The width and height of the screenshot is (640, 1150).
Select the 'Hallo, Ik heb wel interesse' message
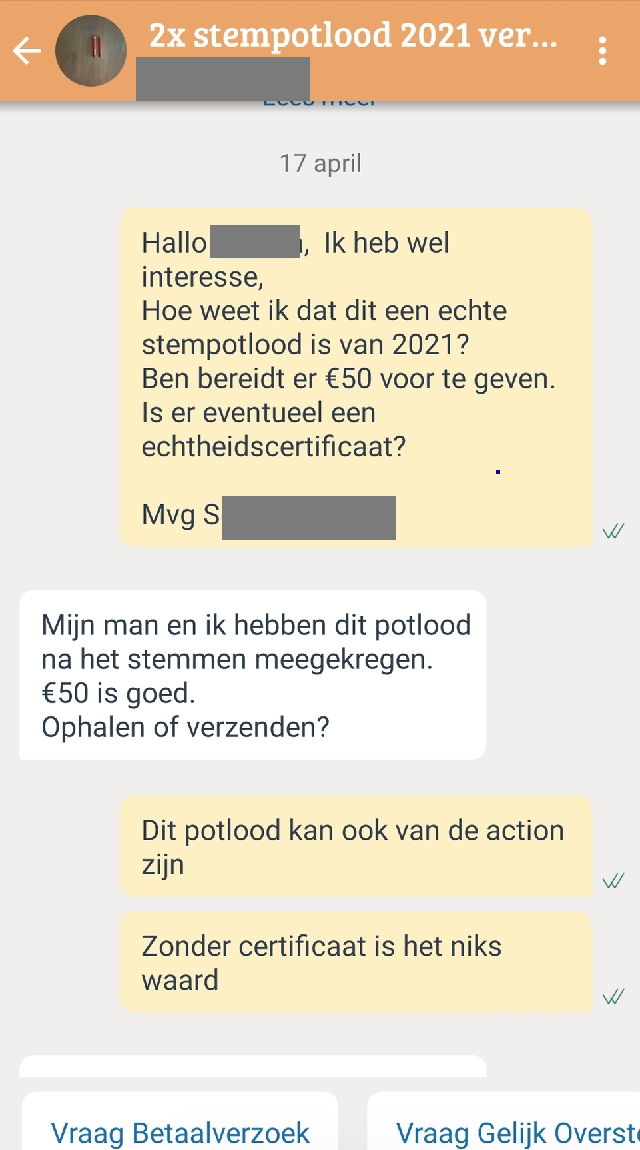355,377
